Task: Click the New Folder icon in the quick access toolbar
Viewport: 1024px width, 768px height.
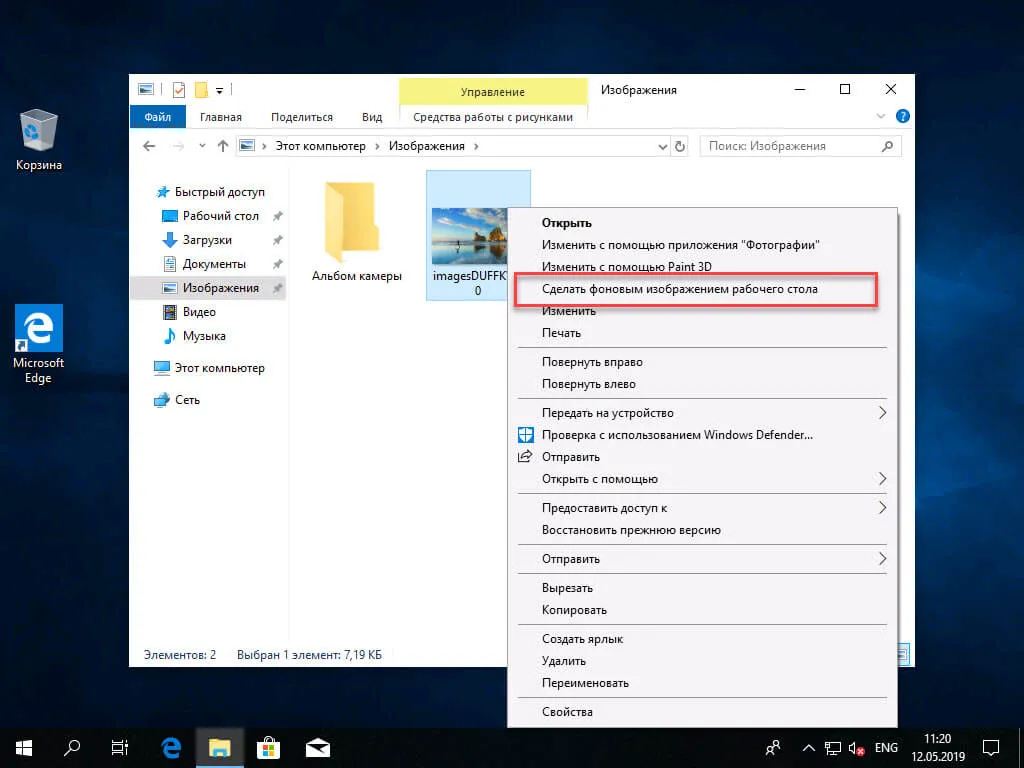Action: pos(201,90)
